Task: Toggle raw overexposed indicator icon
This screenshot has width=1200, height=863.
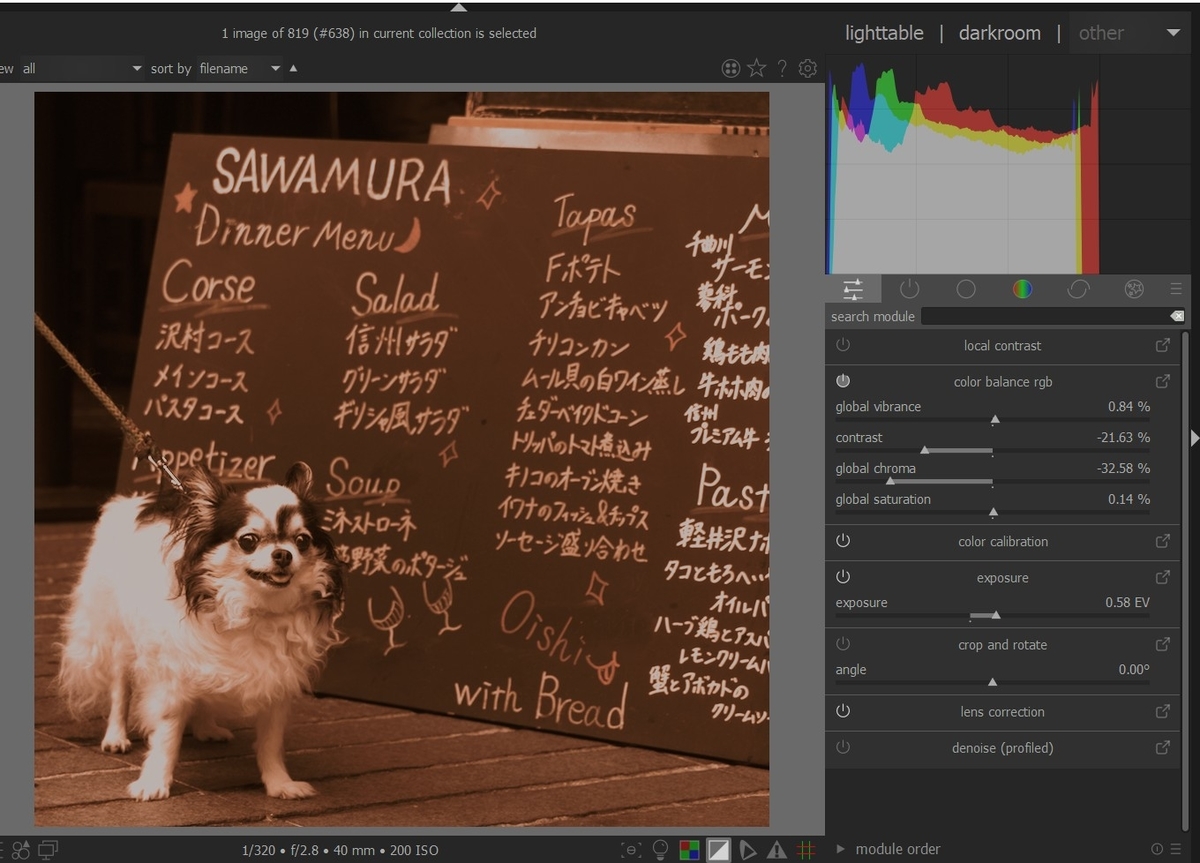Action: point(689,850)
